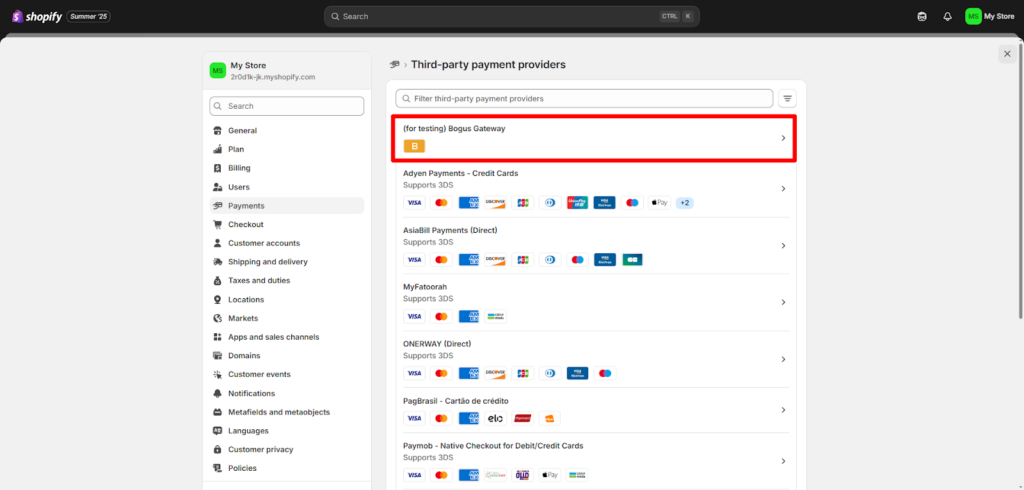Click the Shopify logo in top bar

[x=37, y=16]
